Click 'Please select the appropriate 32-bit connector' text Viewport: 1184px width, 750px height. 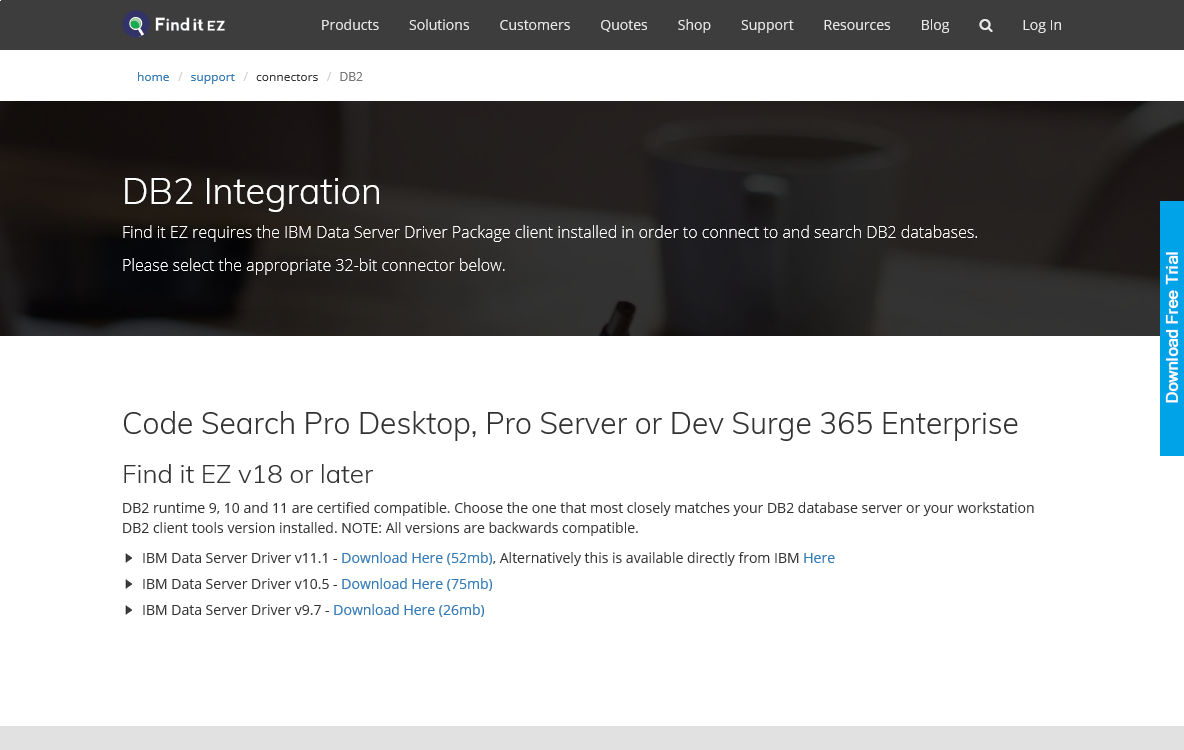coord(313,265)
